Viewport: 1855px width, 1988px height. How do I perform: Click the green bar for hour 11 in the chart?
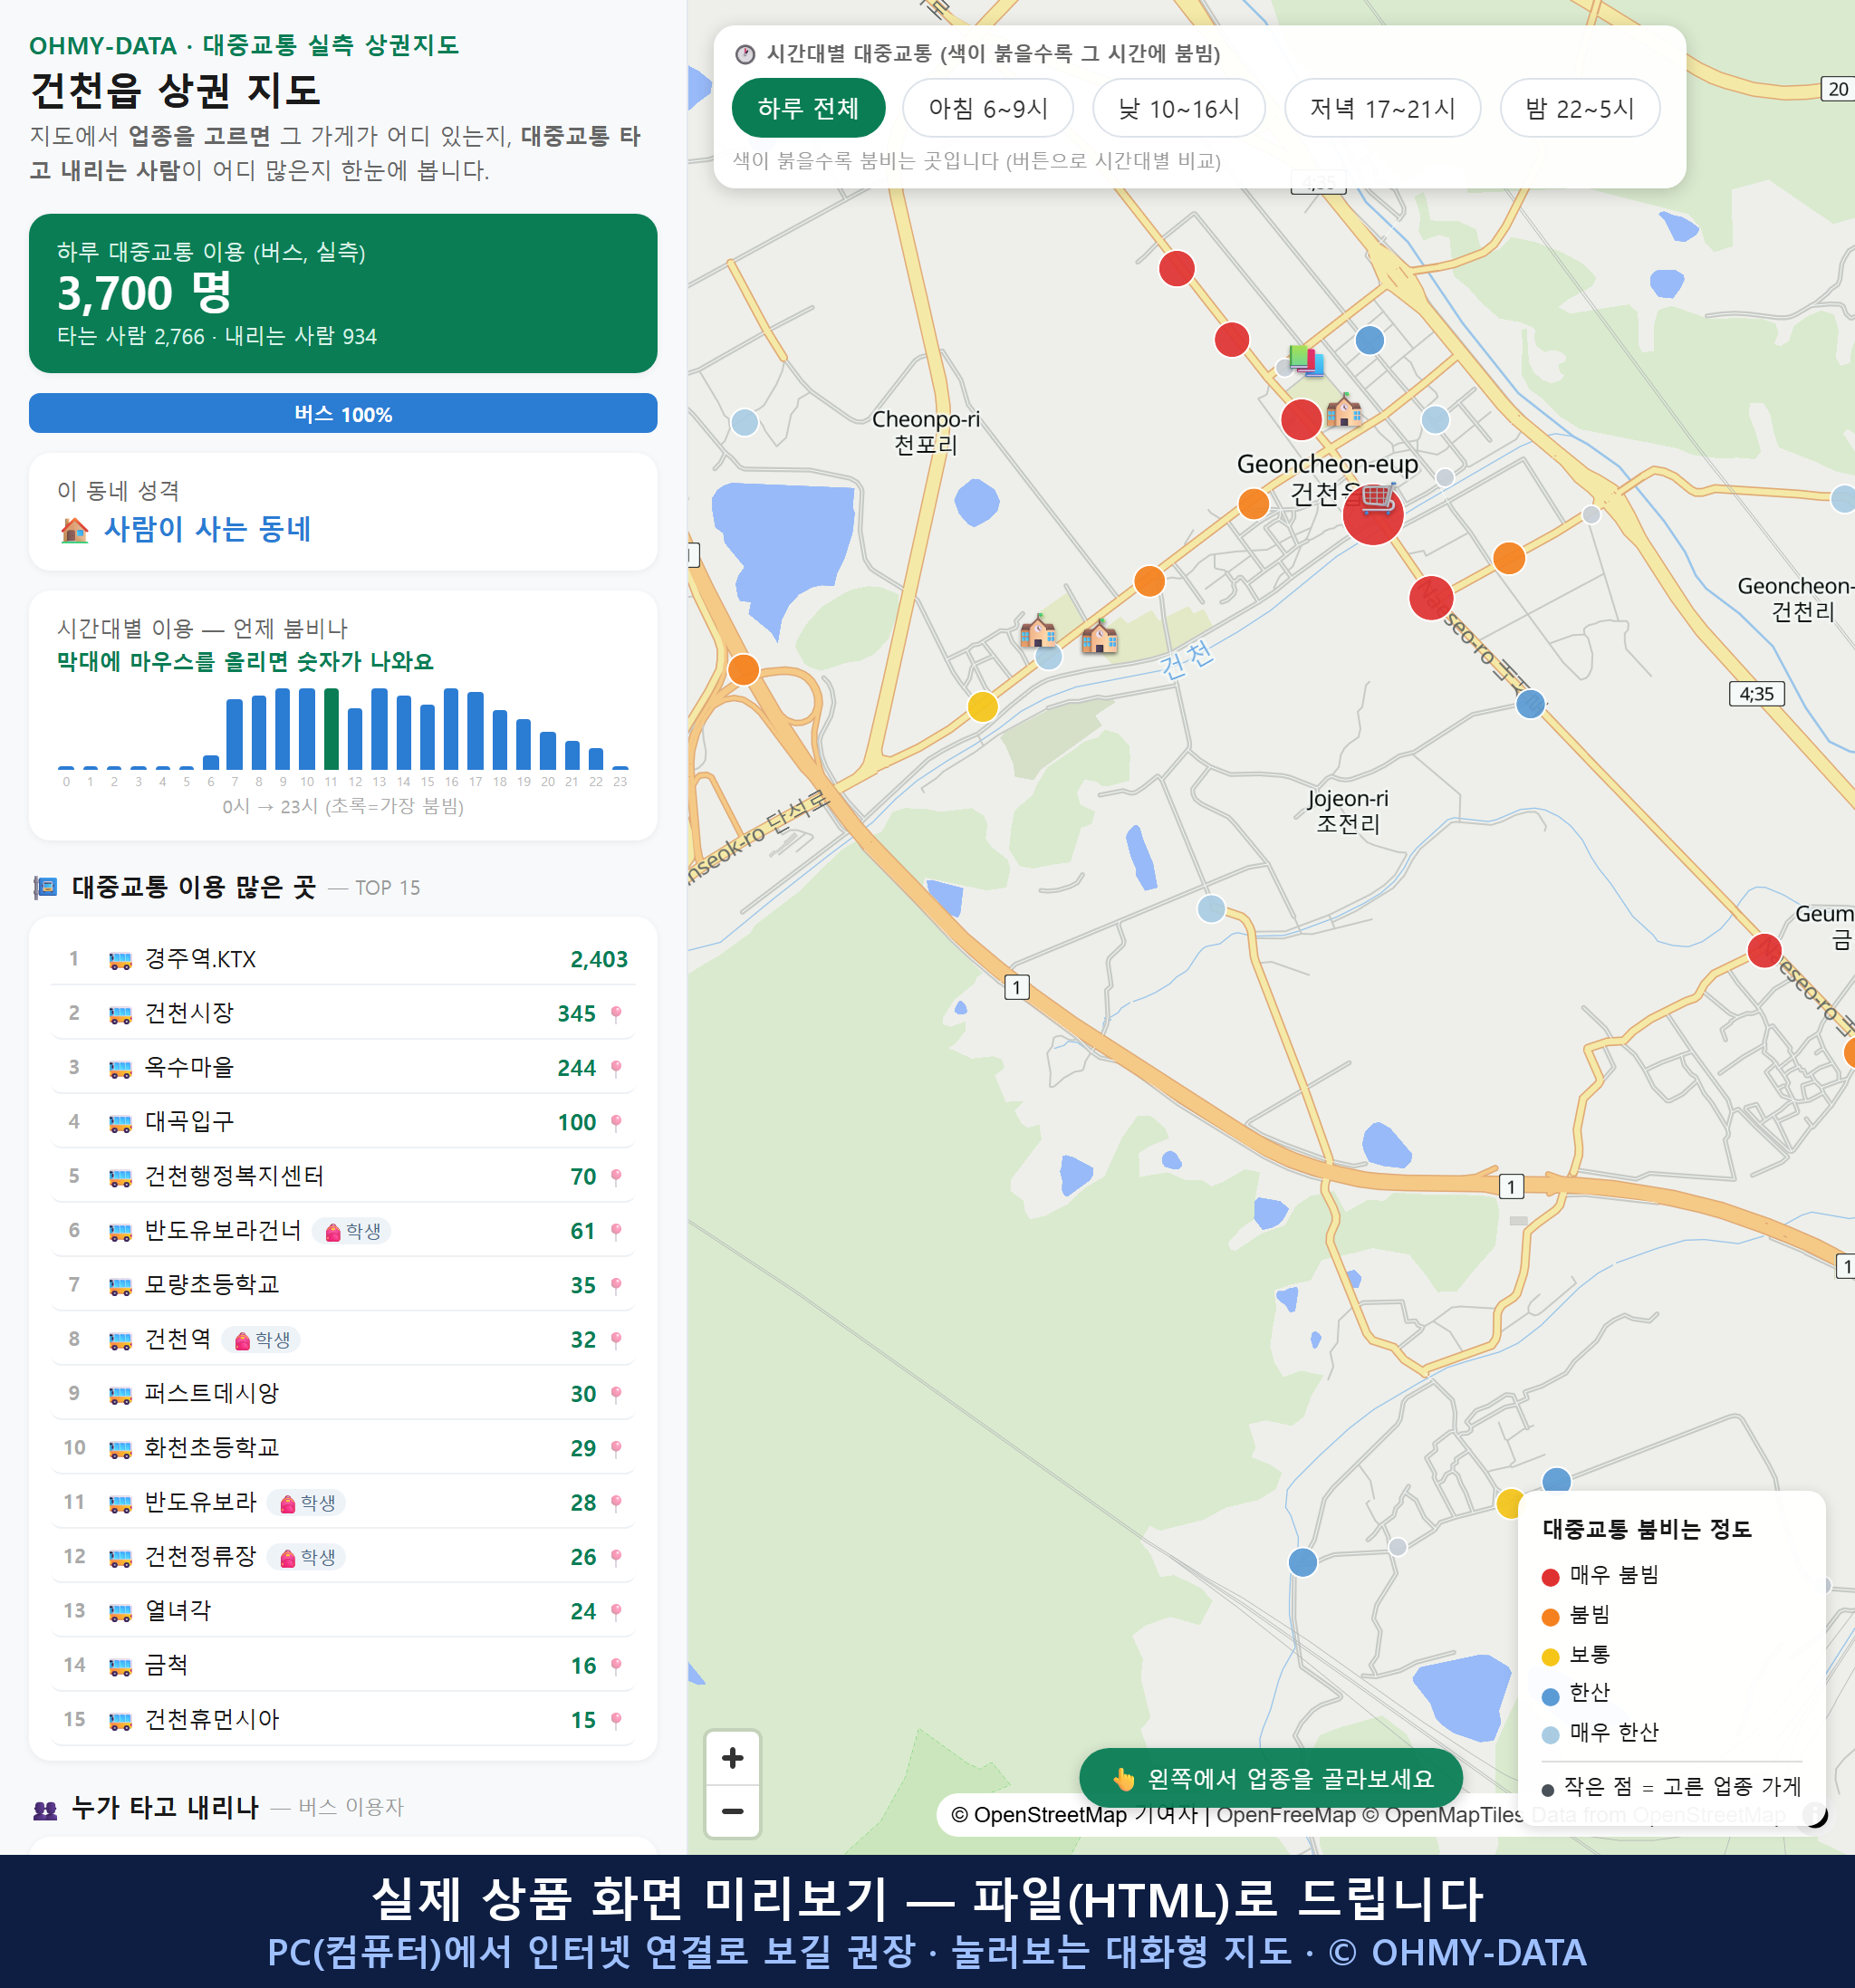tap(331, 728)
